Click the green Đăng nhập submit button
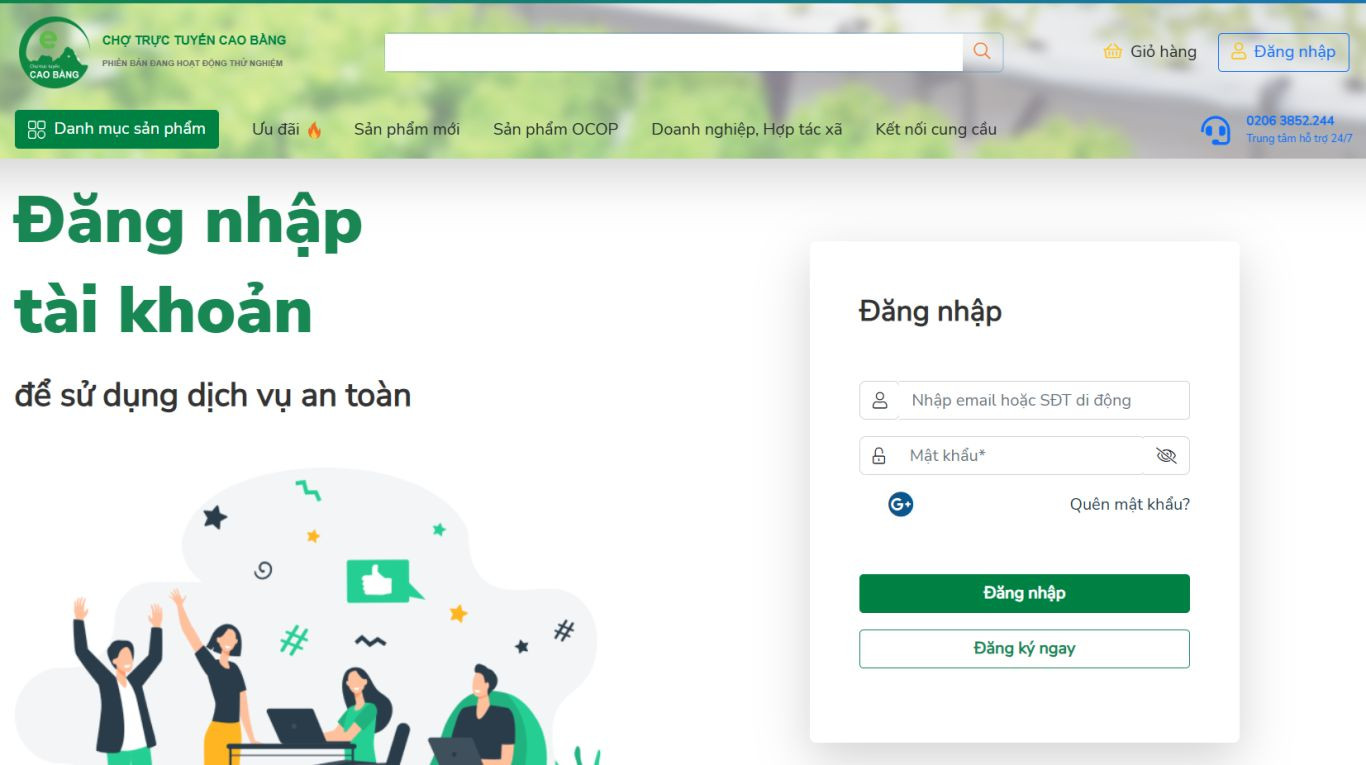The width and height of the screenshot is (1366, 765). pos(1024,593)
